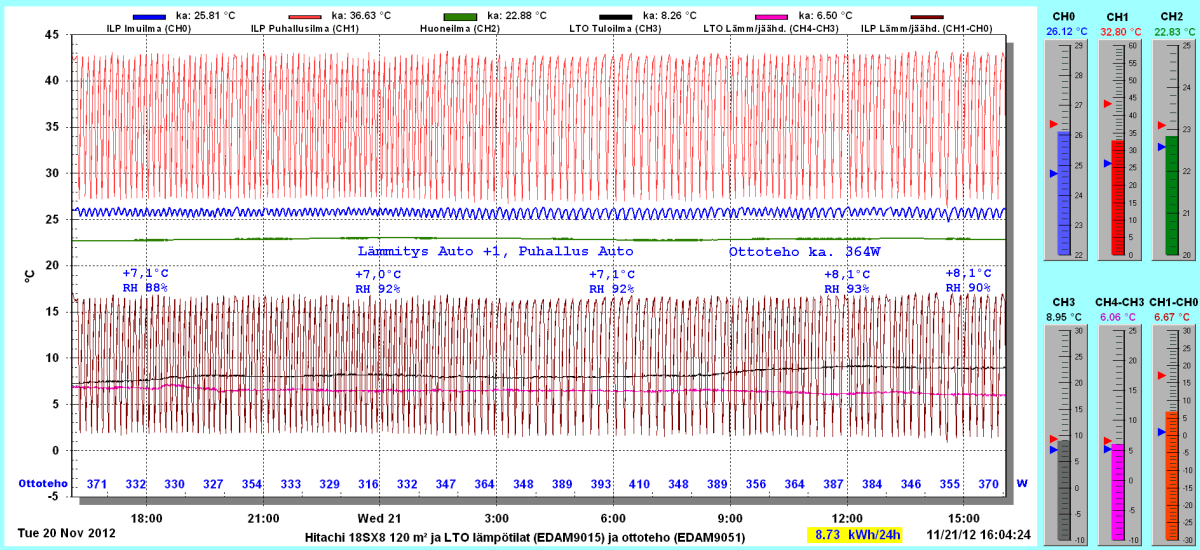Image resolution: width=1200 pixels, height=550 pixels.
Task: Click the Ottoteho value 393
Action: point(601,484)
